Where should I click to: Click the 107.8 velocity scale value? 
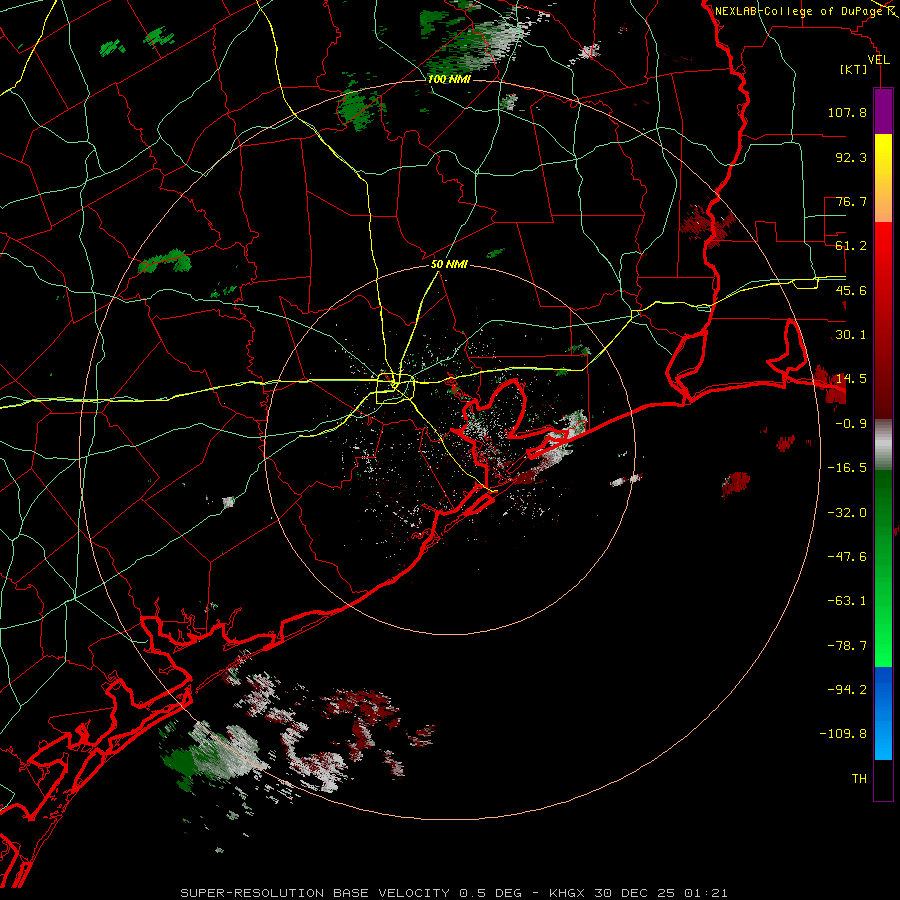point(847,112)
